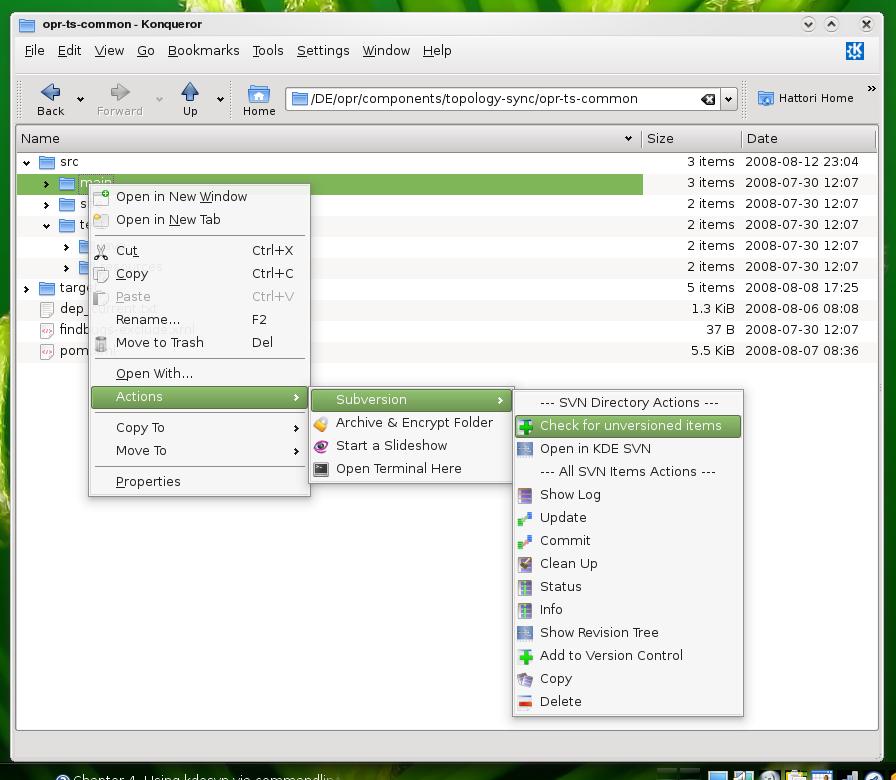Open the View menu
This screenshot has width=896, height=780.
(x=109, y=51)
